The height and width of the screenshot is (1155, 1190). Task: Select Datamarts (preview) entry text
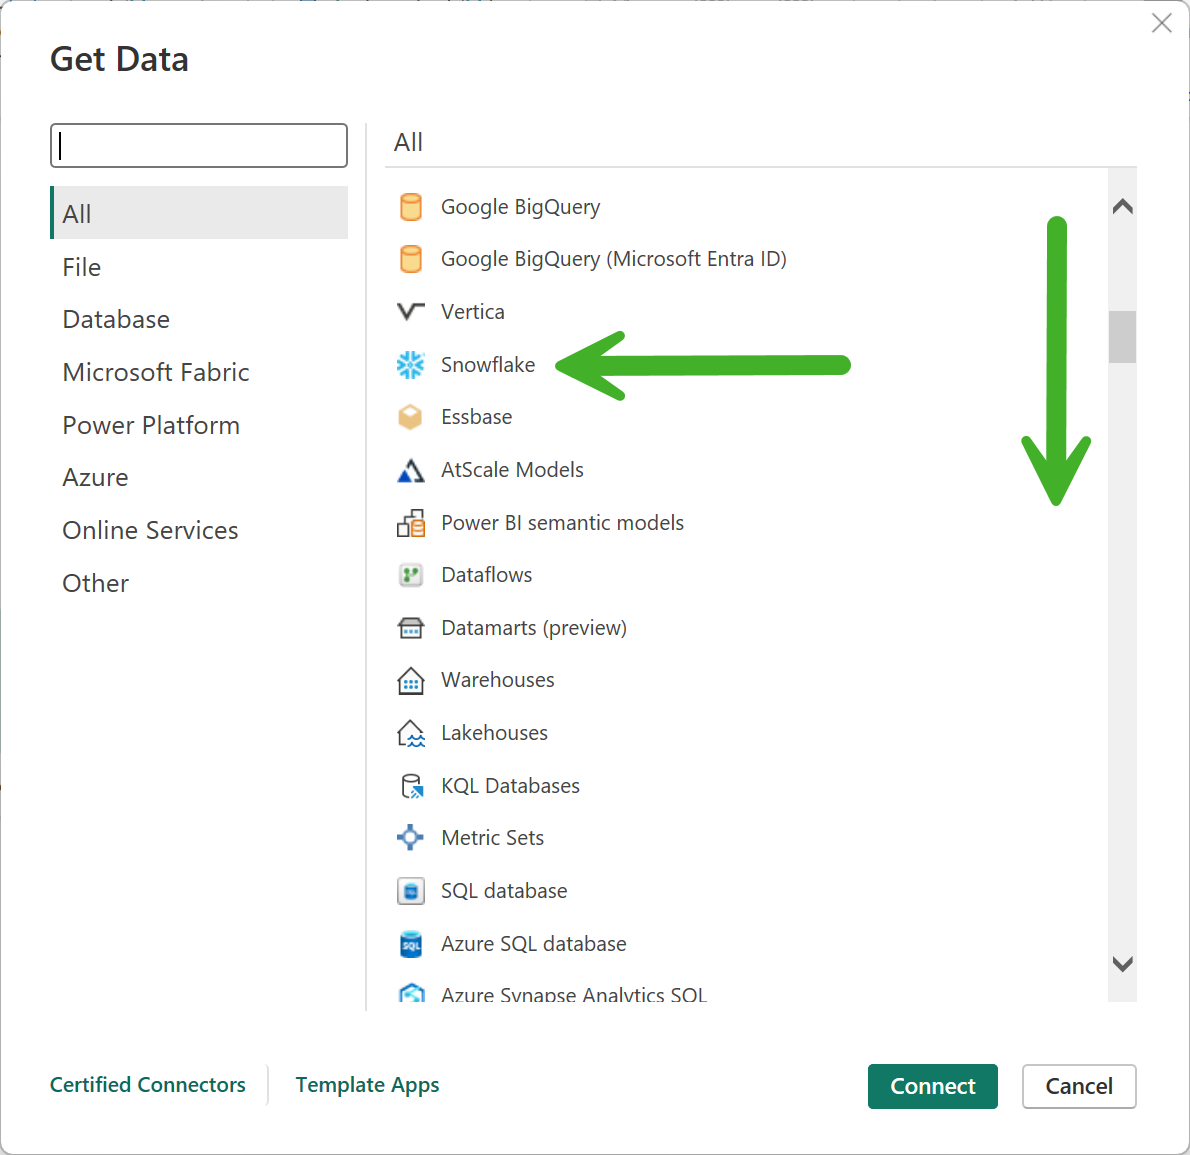[534, 628]
